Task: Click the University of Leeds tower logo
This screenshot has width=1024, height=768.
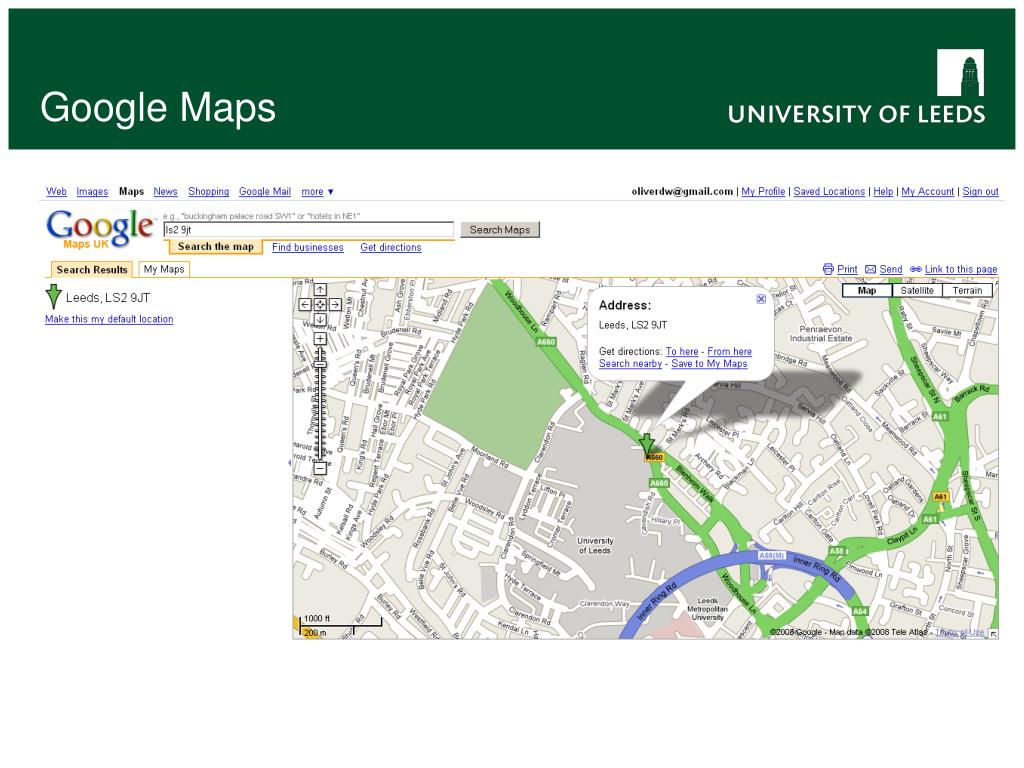Action: point(960,72)
